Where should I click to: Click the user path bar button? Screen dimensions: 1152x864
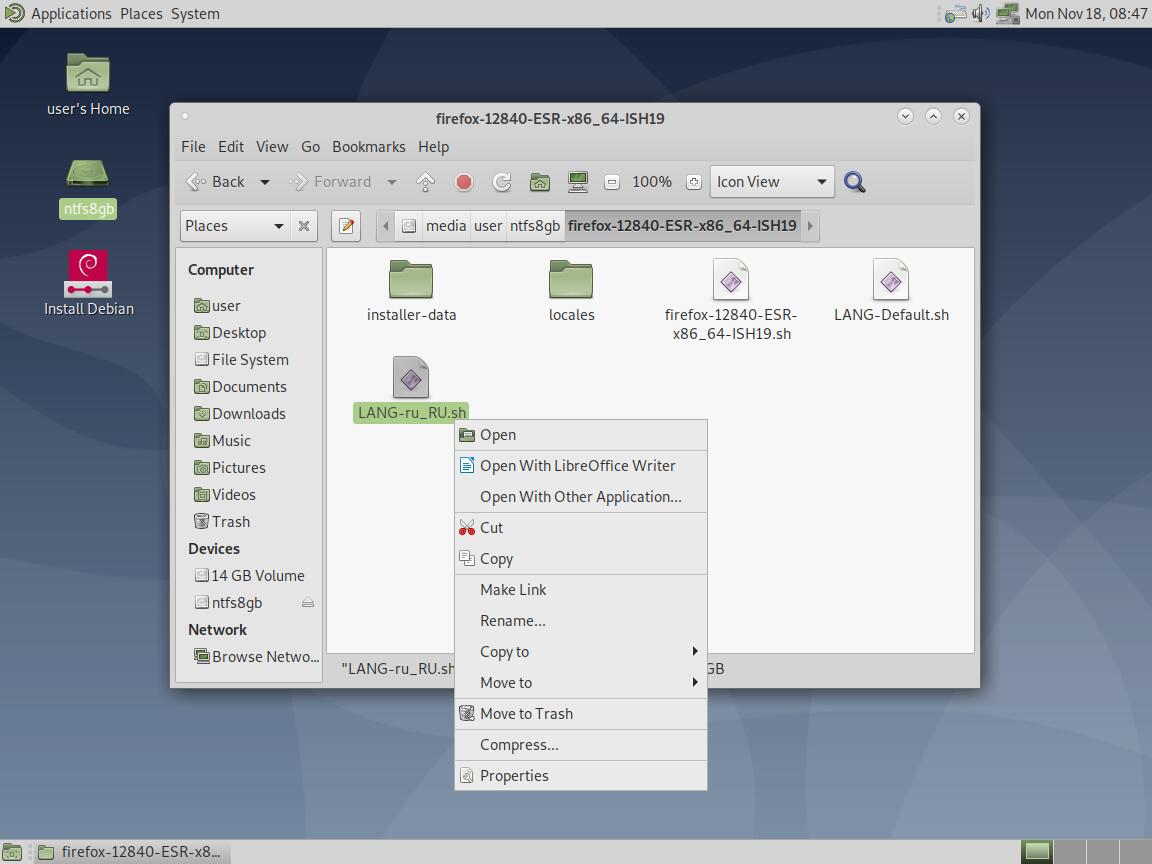488,226
